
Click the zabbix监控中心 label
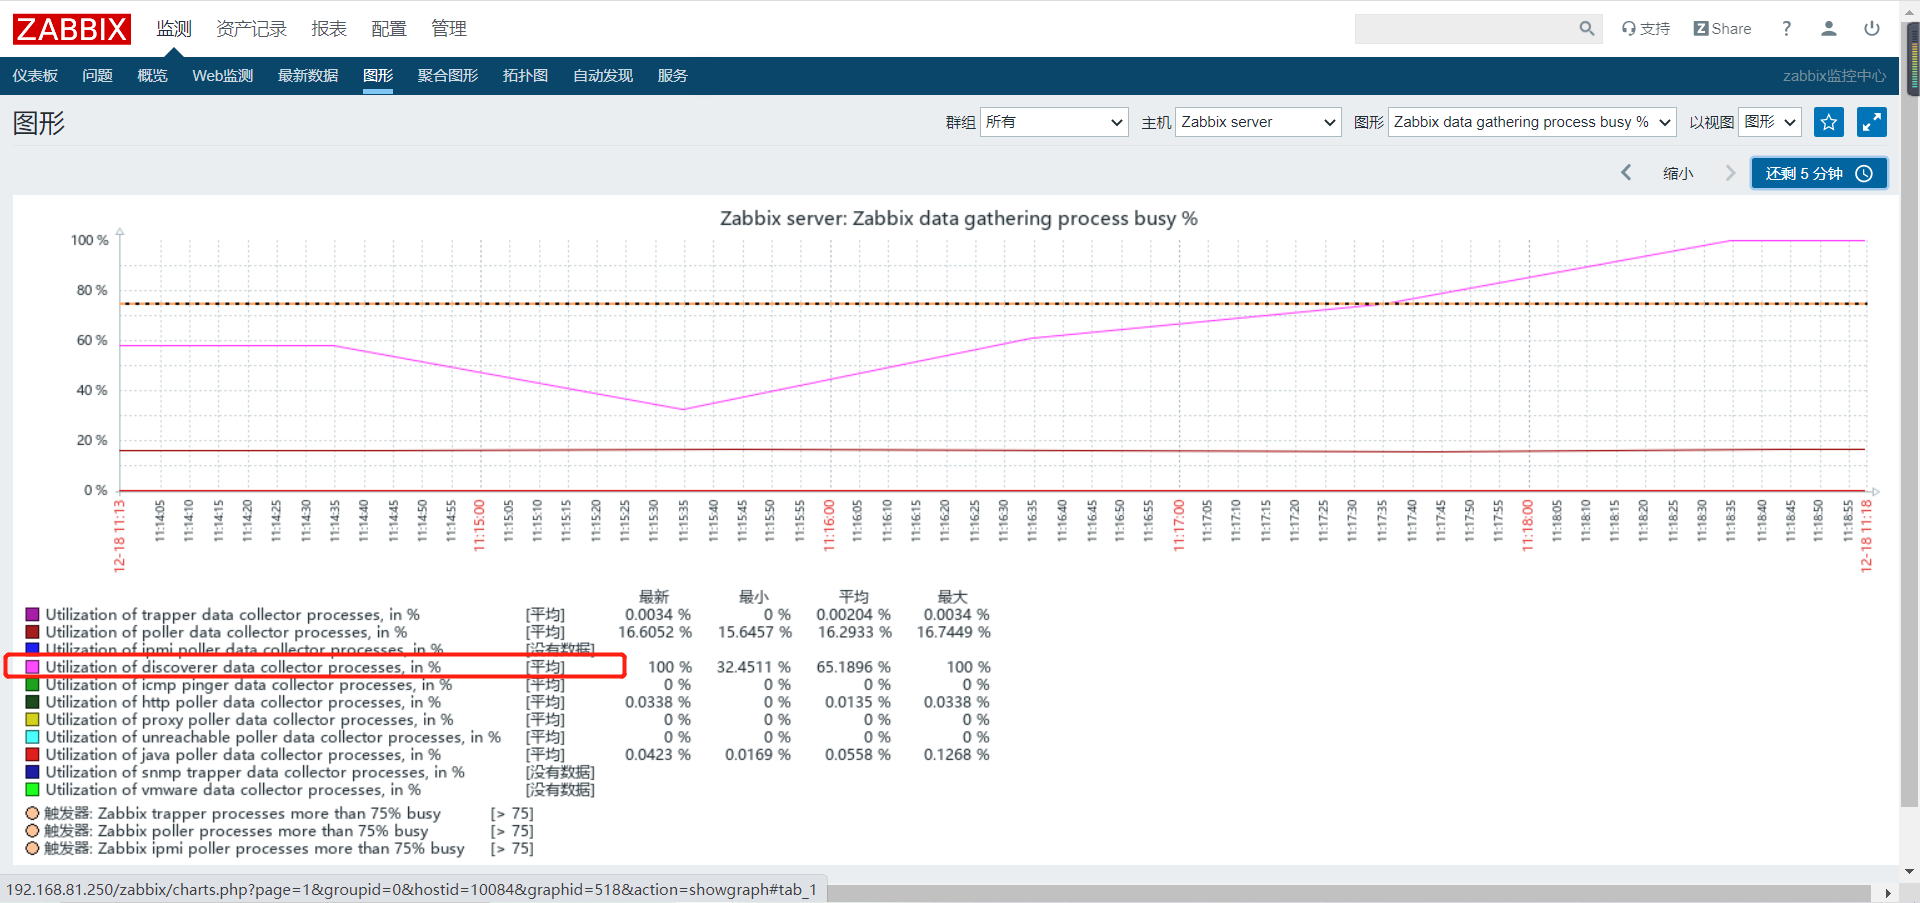coord(1834,76)
